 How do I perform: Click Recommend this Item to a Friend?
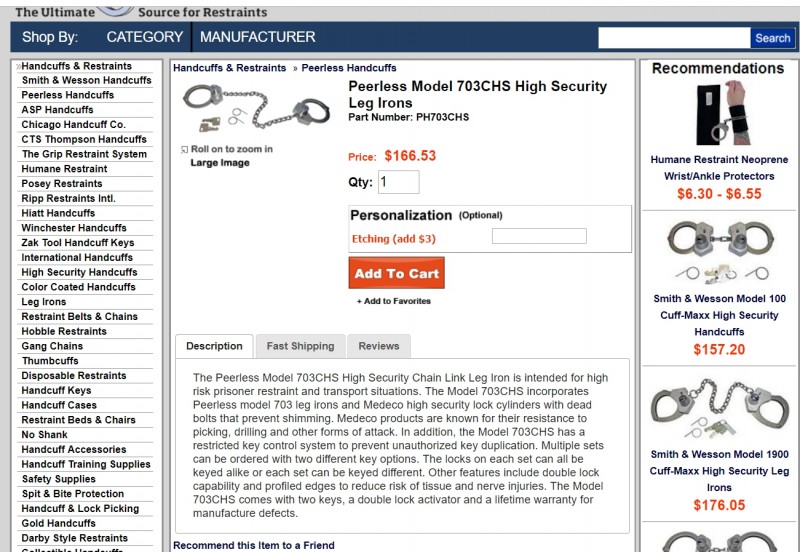point(254,545)
